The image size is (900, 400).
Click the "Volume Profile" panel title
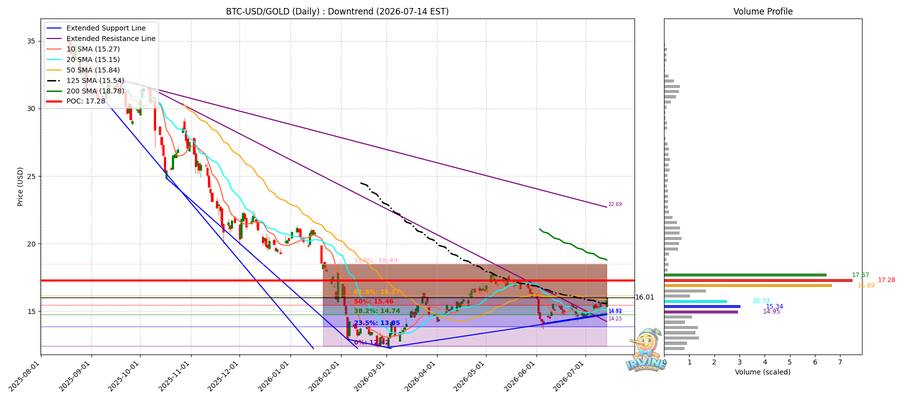[763, 11]
